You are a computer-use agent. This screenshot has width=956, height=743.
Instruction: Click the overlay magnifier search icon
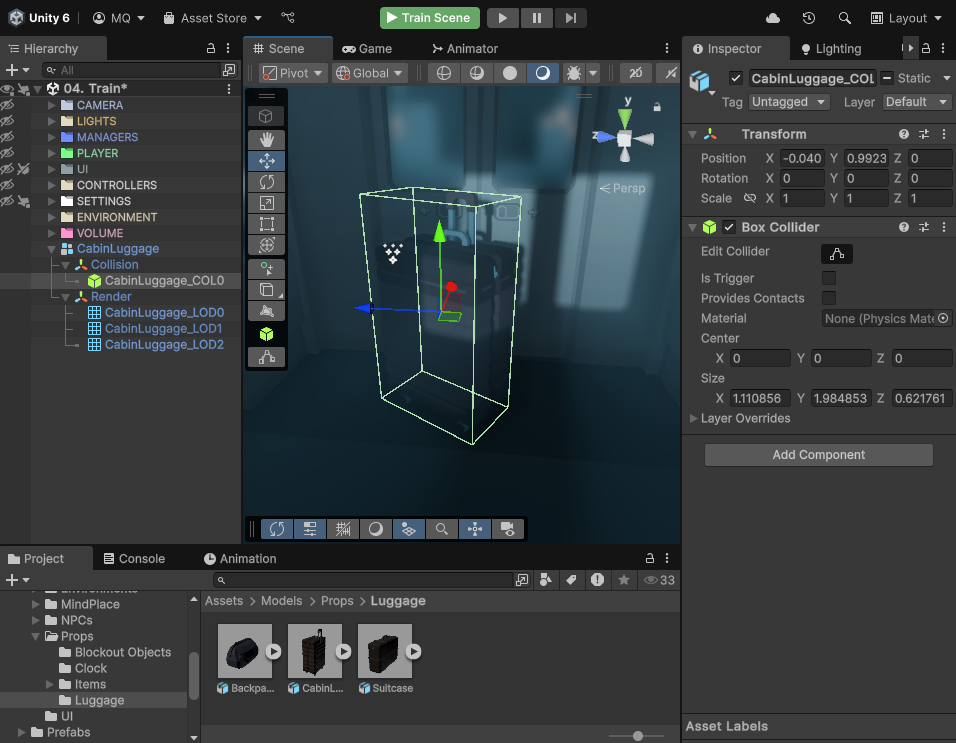pyautogui.click(x=441, y=529)
